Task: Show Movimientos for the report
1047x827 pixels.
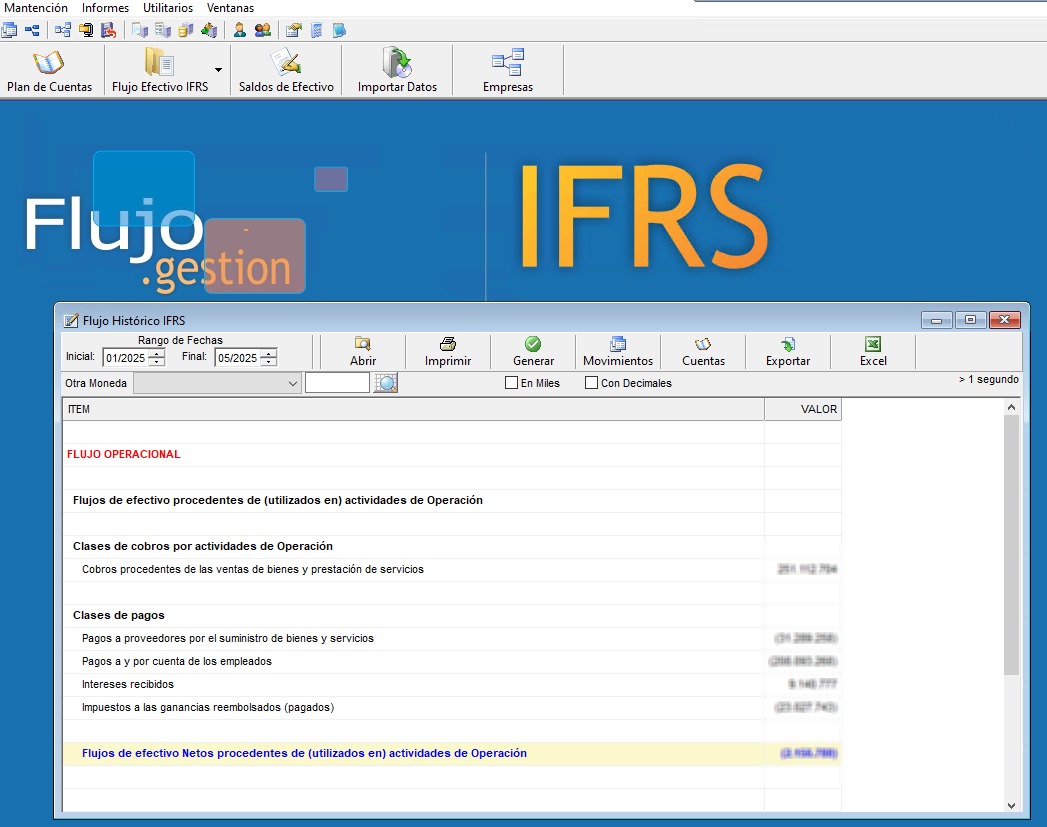Action: (x=618, y=352)
